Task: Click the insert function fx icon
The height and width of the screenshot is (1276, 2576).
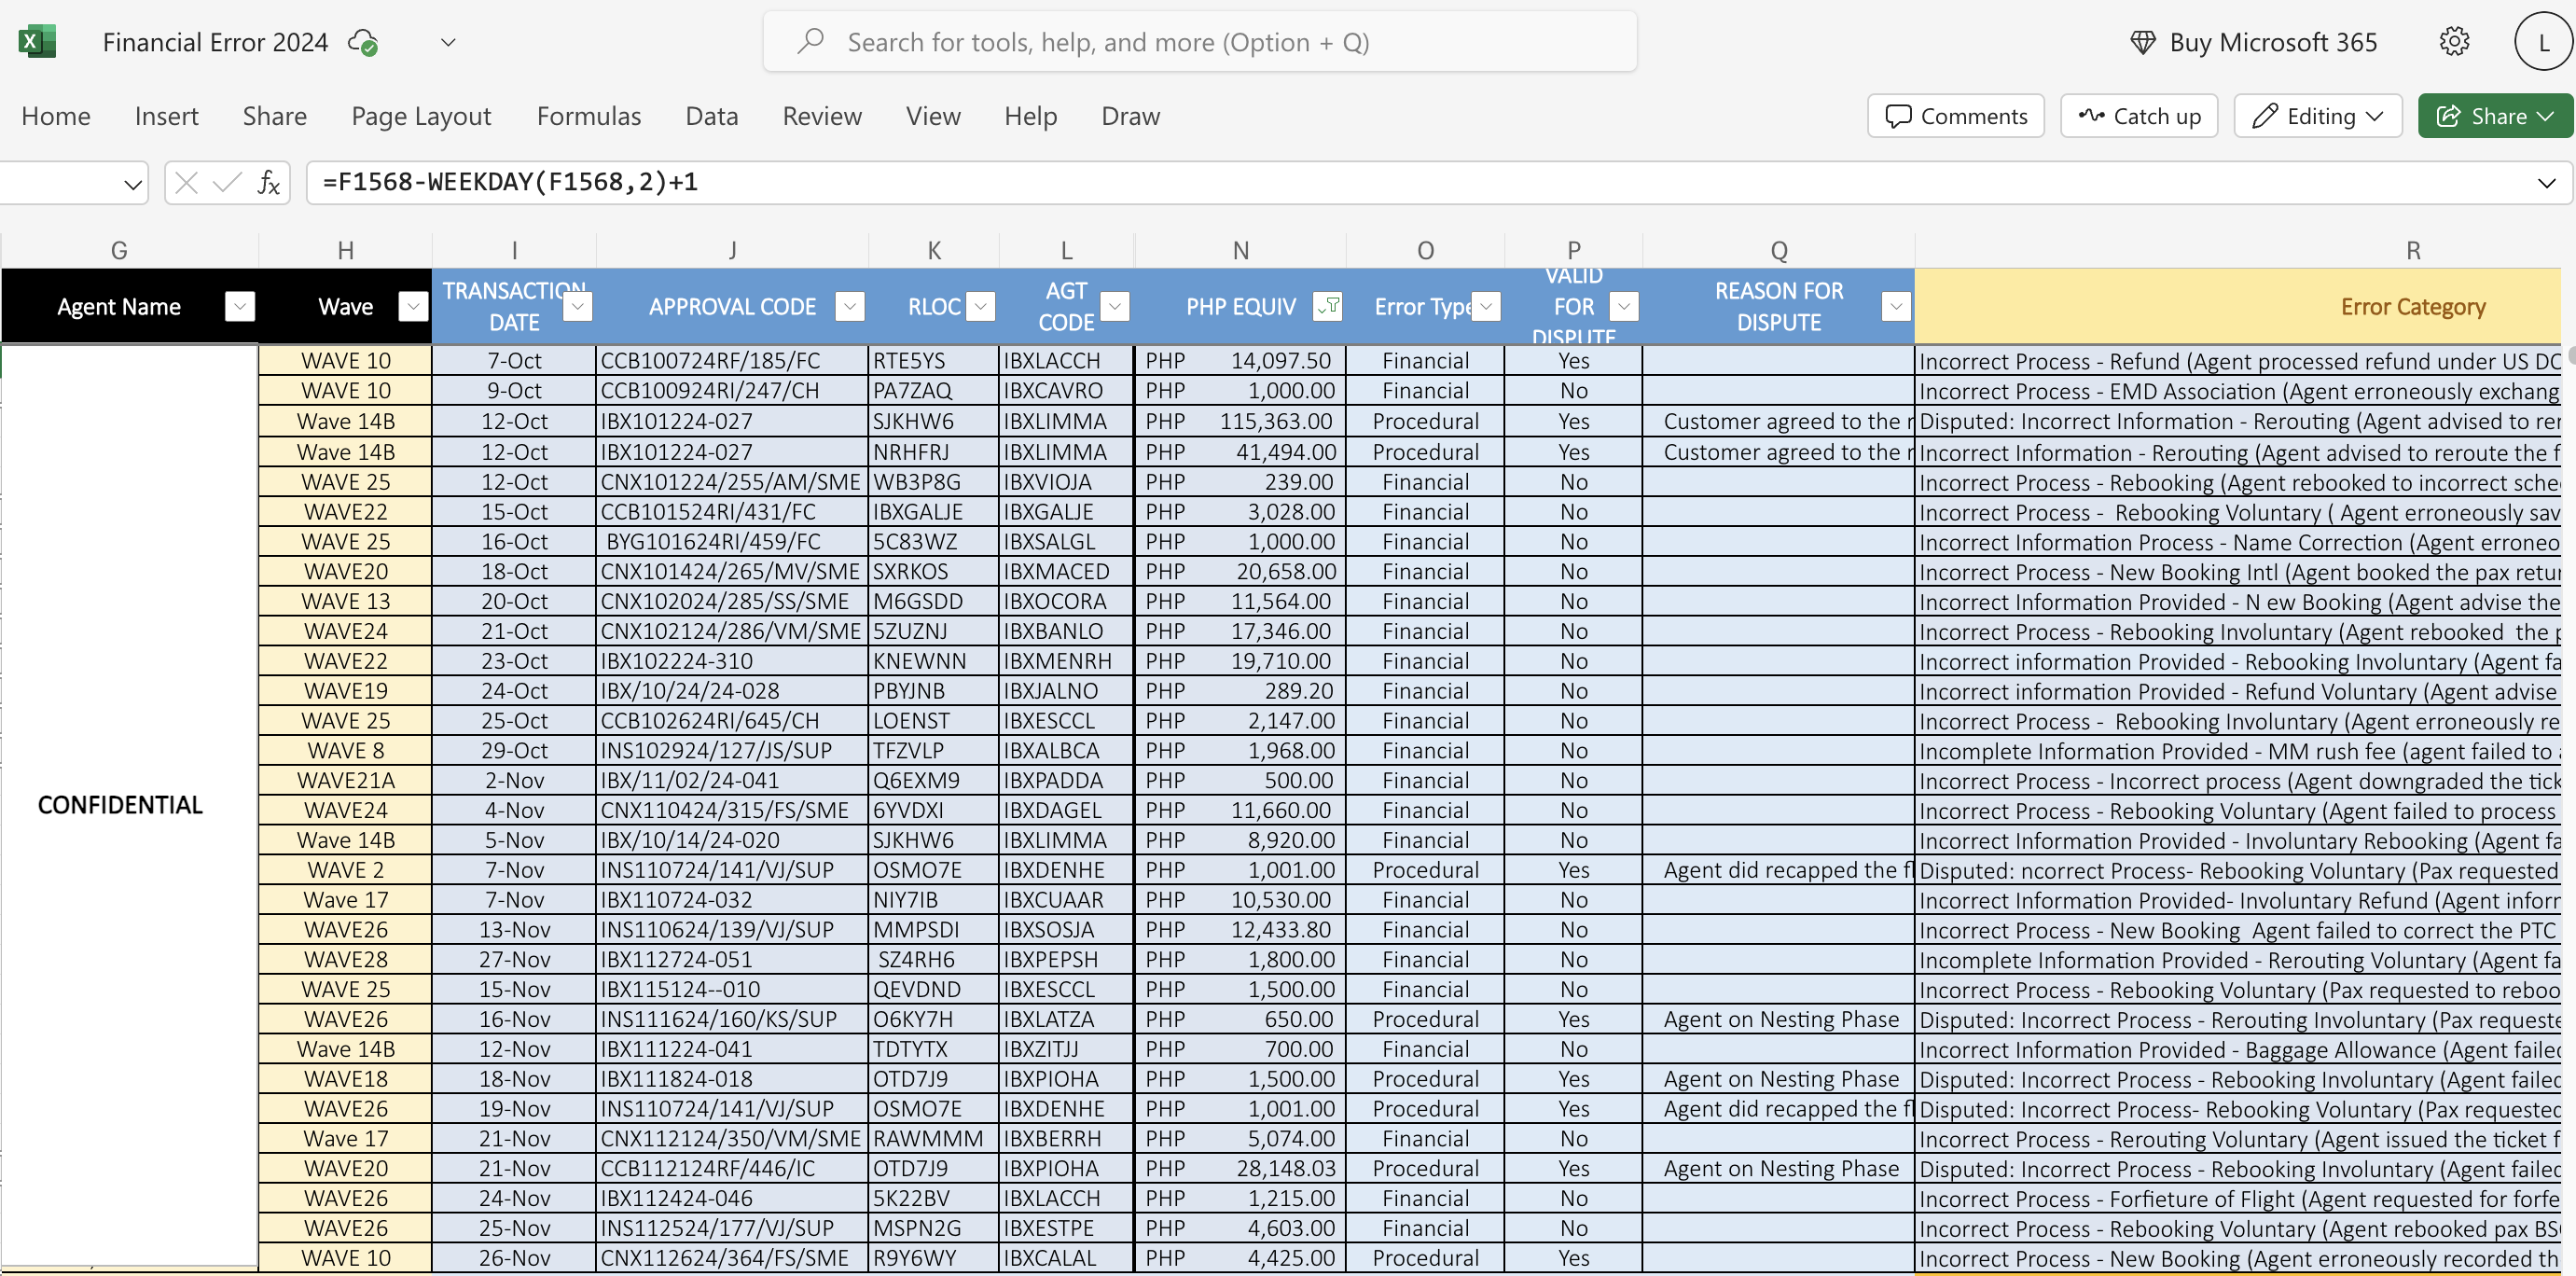Action: 268,182
